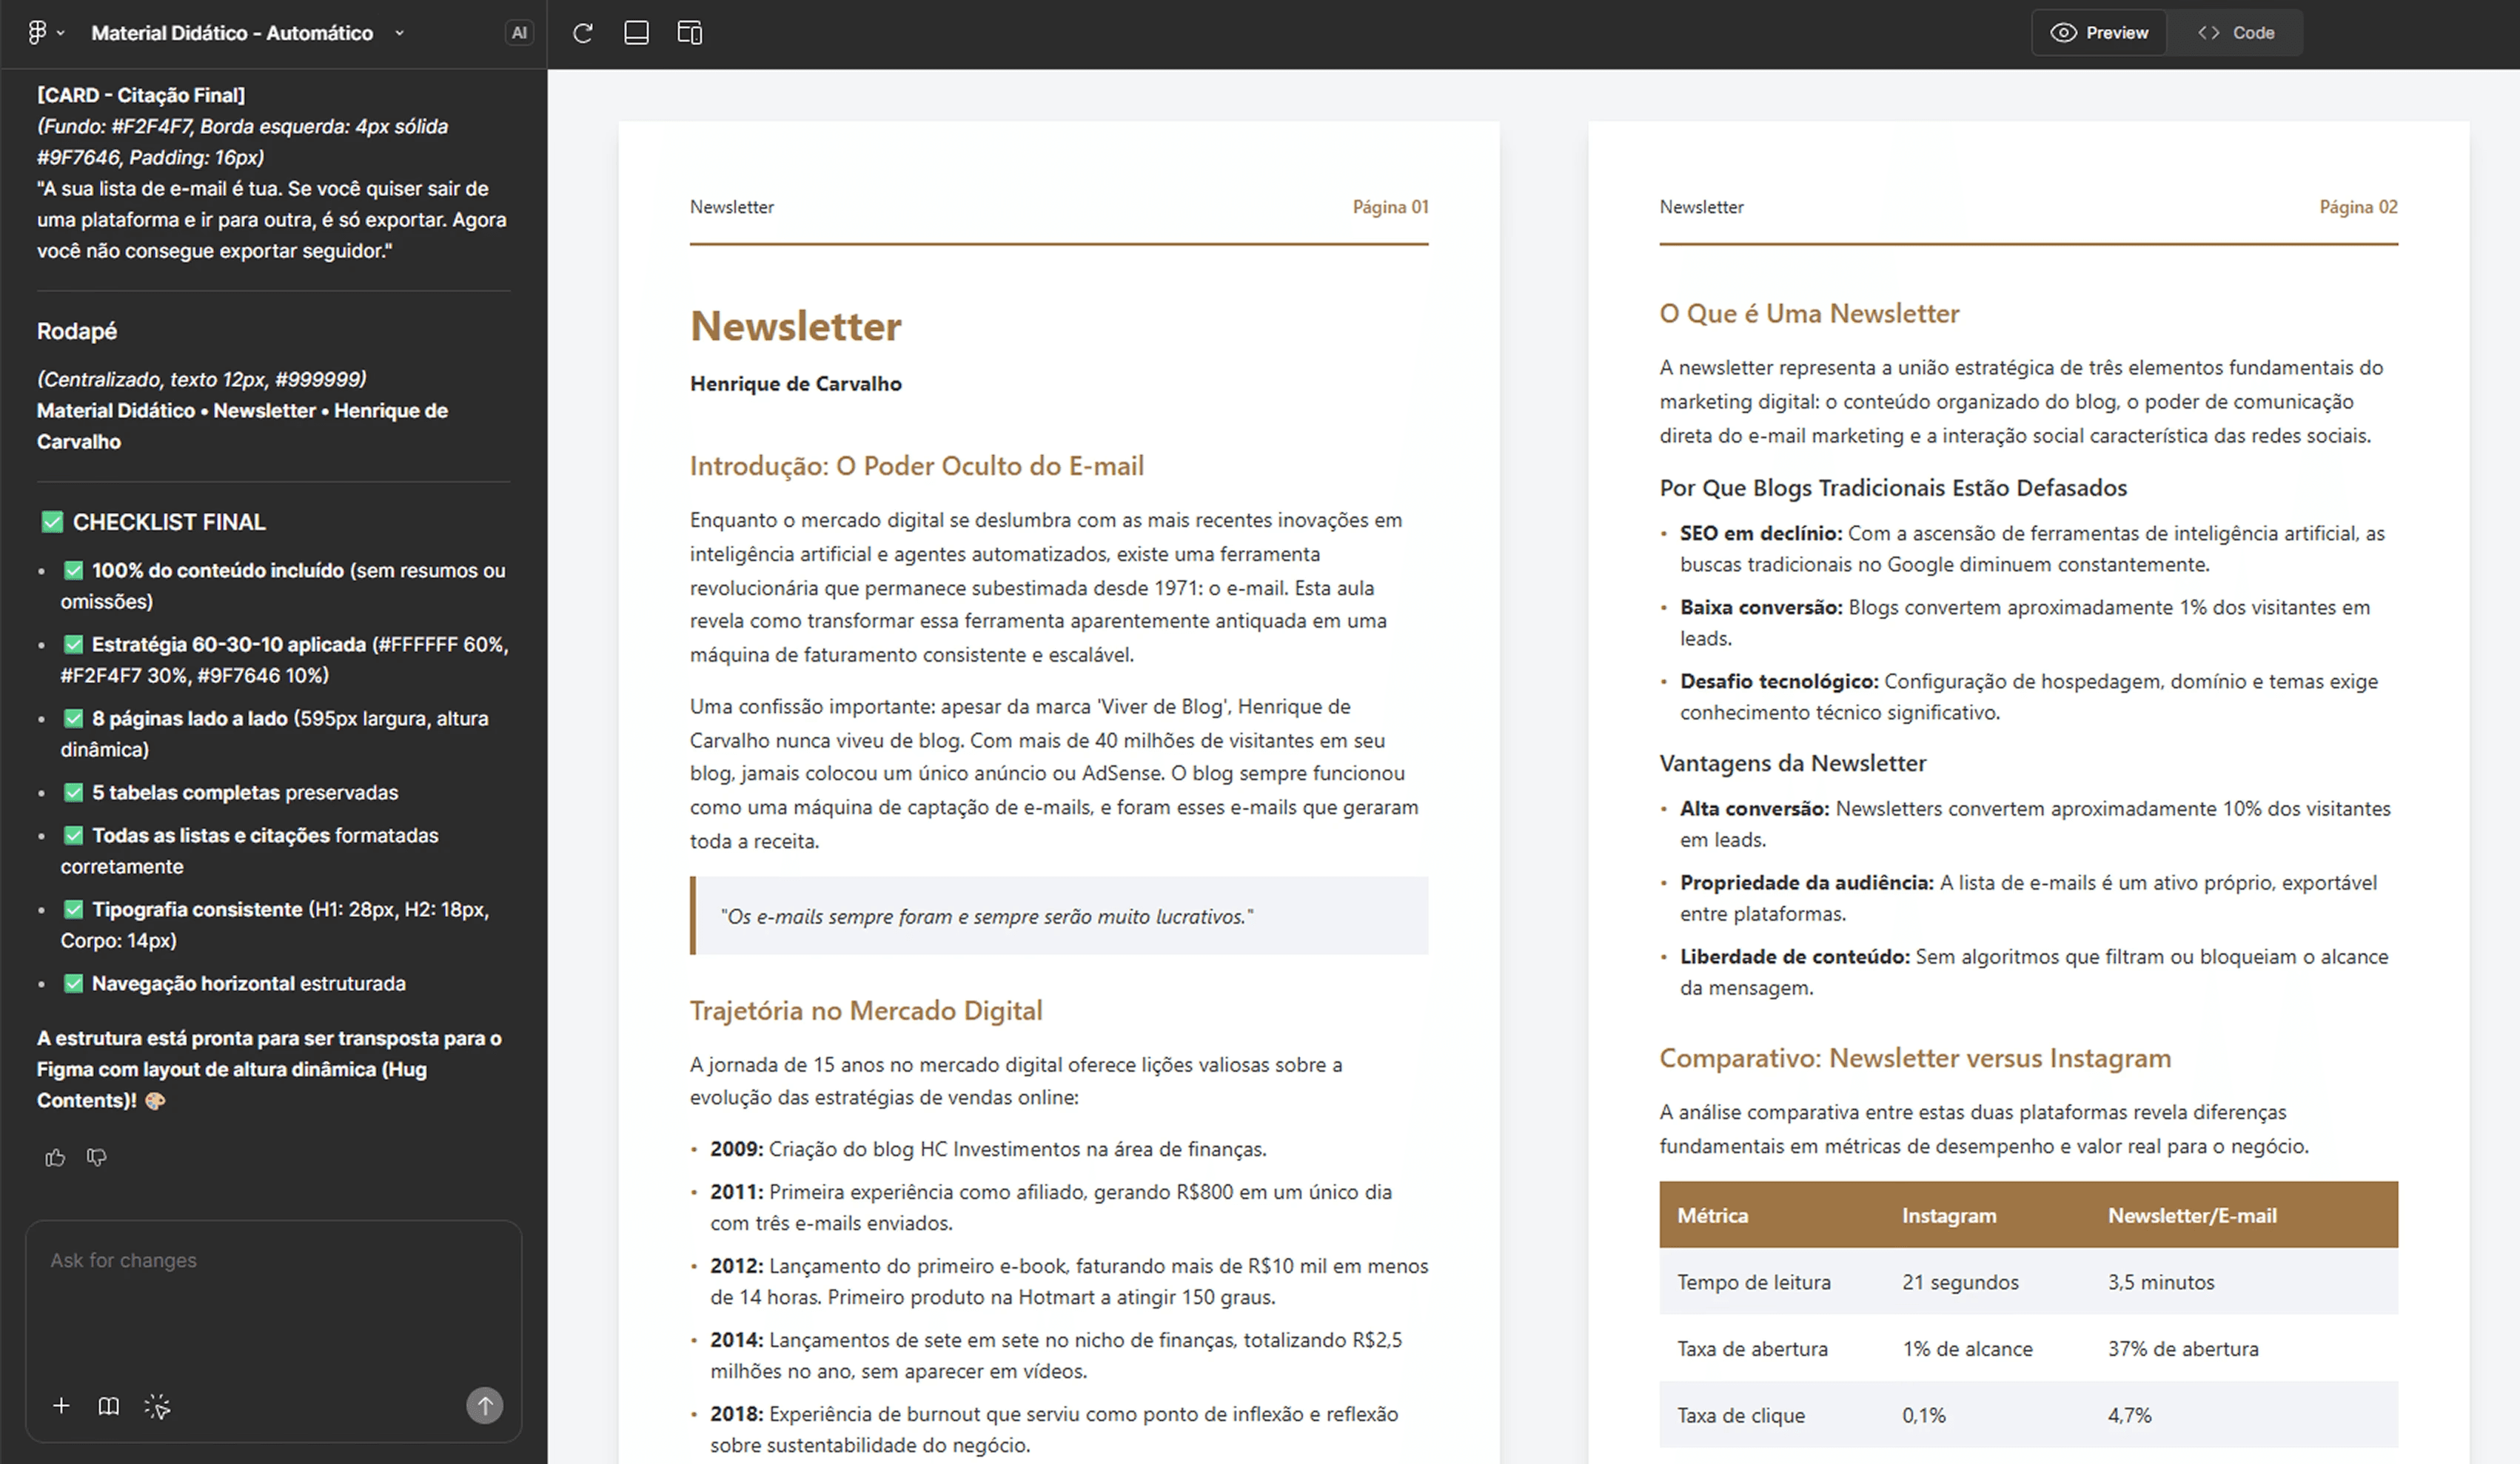2520x1464 pixels.
Task: Expand the Material Didático file name dropdown
Action: point(399,33)
